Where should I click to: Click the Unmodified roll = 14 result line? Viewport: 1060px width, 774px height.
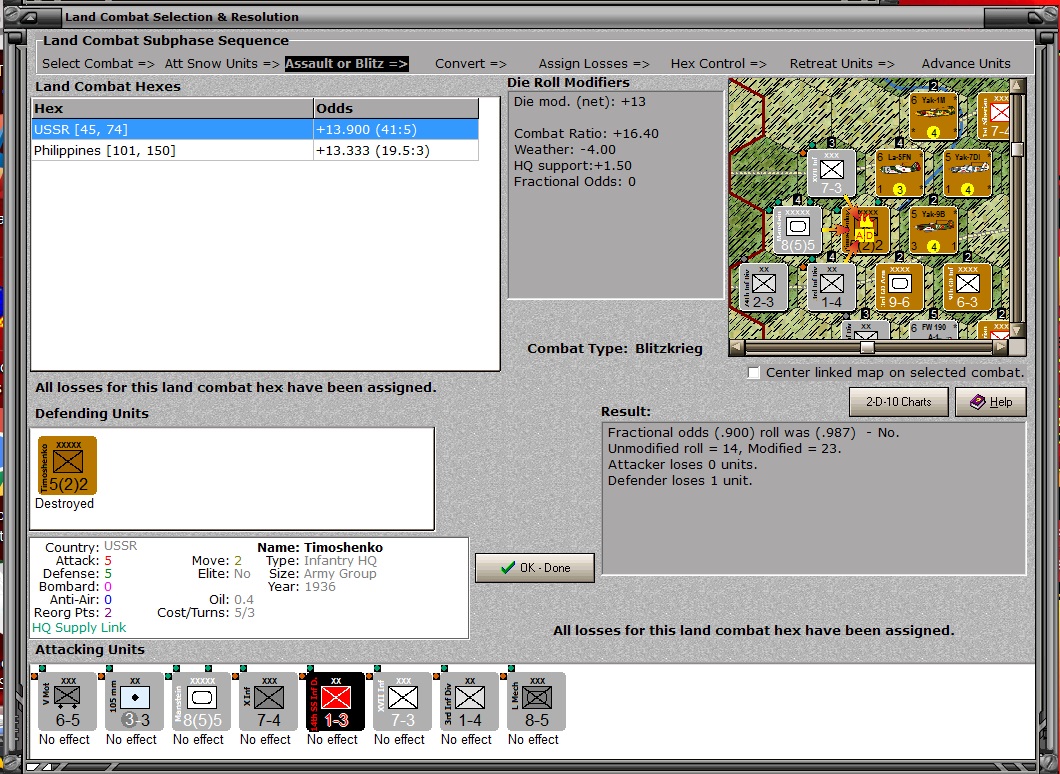(724, 449)
